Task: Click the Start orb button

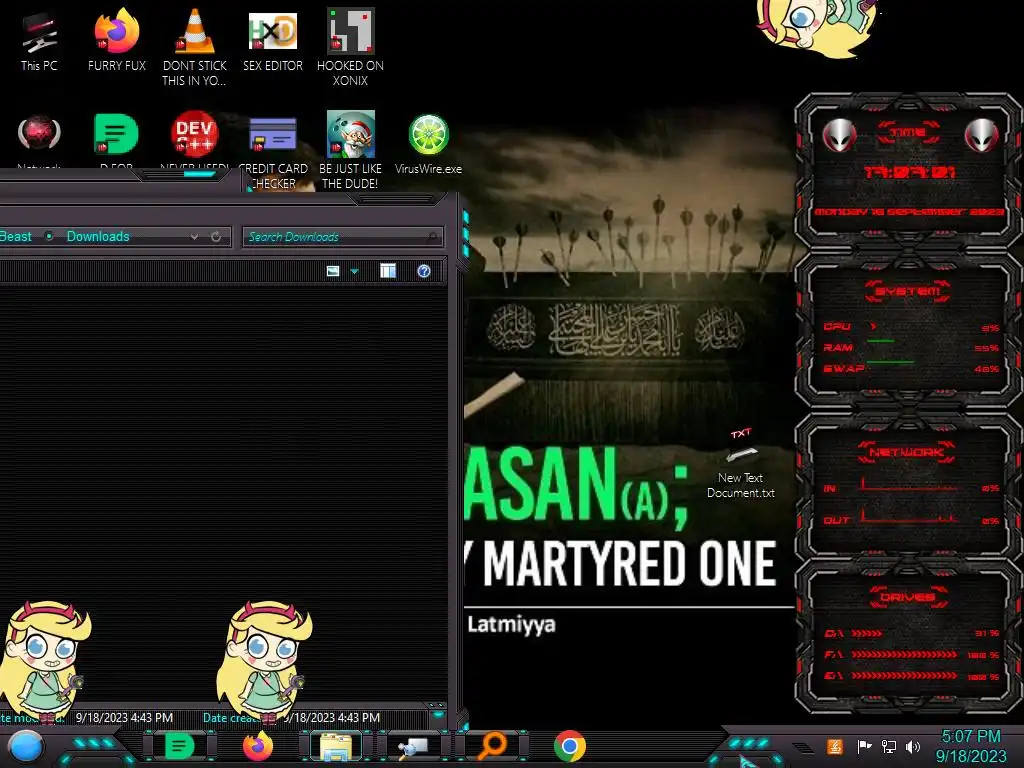Action: point(25,746)
